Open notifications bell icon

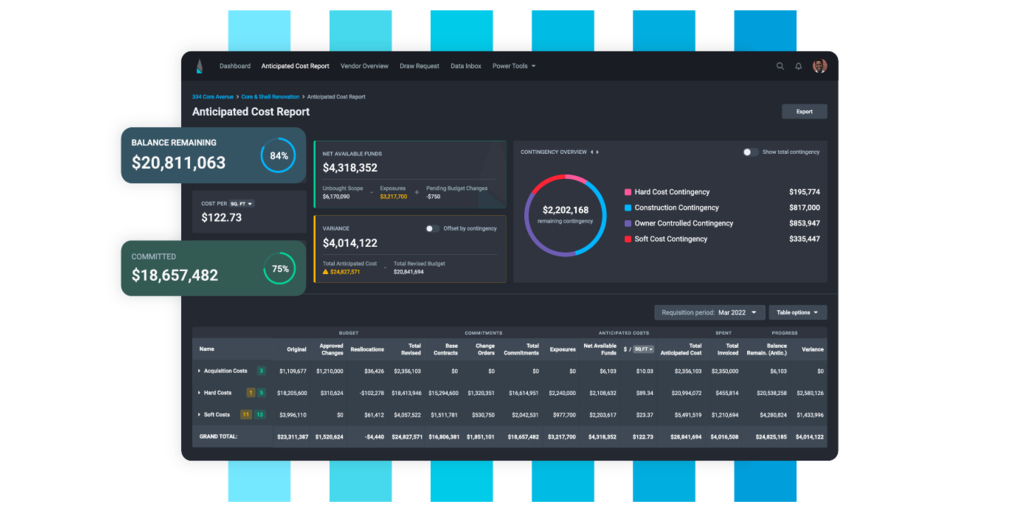[x=798, y=66]
